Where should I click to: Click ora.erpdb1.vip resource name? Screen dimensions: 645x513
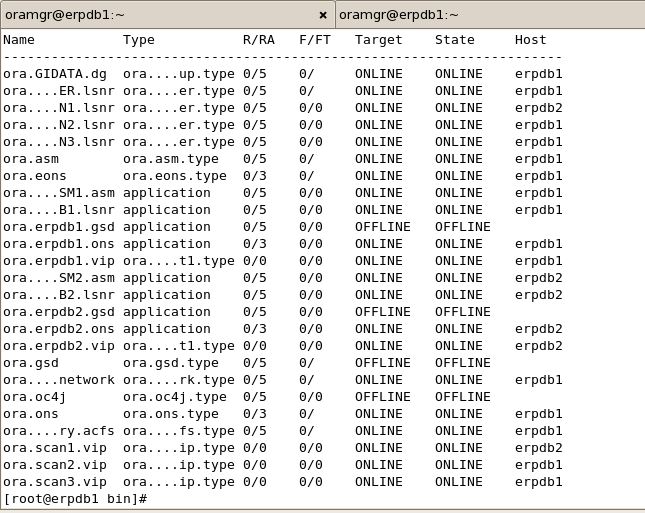coord(59,261)
